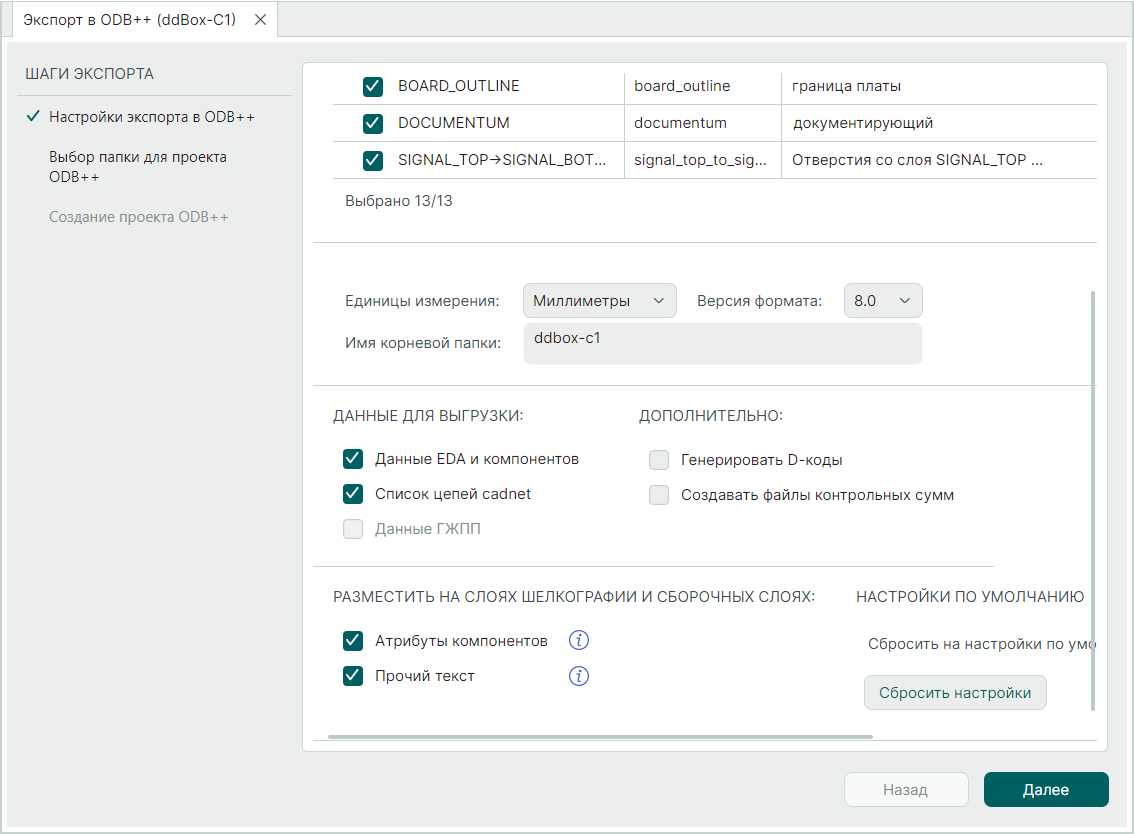Uncheck the DOCUMENTUM layer checkbox
Viewport: 1134px width, 834px height.
[x=373, y=124]
